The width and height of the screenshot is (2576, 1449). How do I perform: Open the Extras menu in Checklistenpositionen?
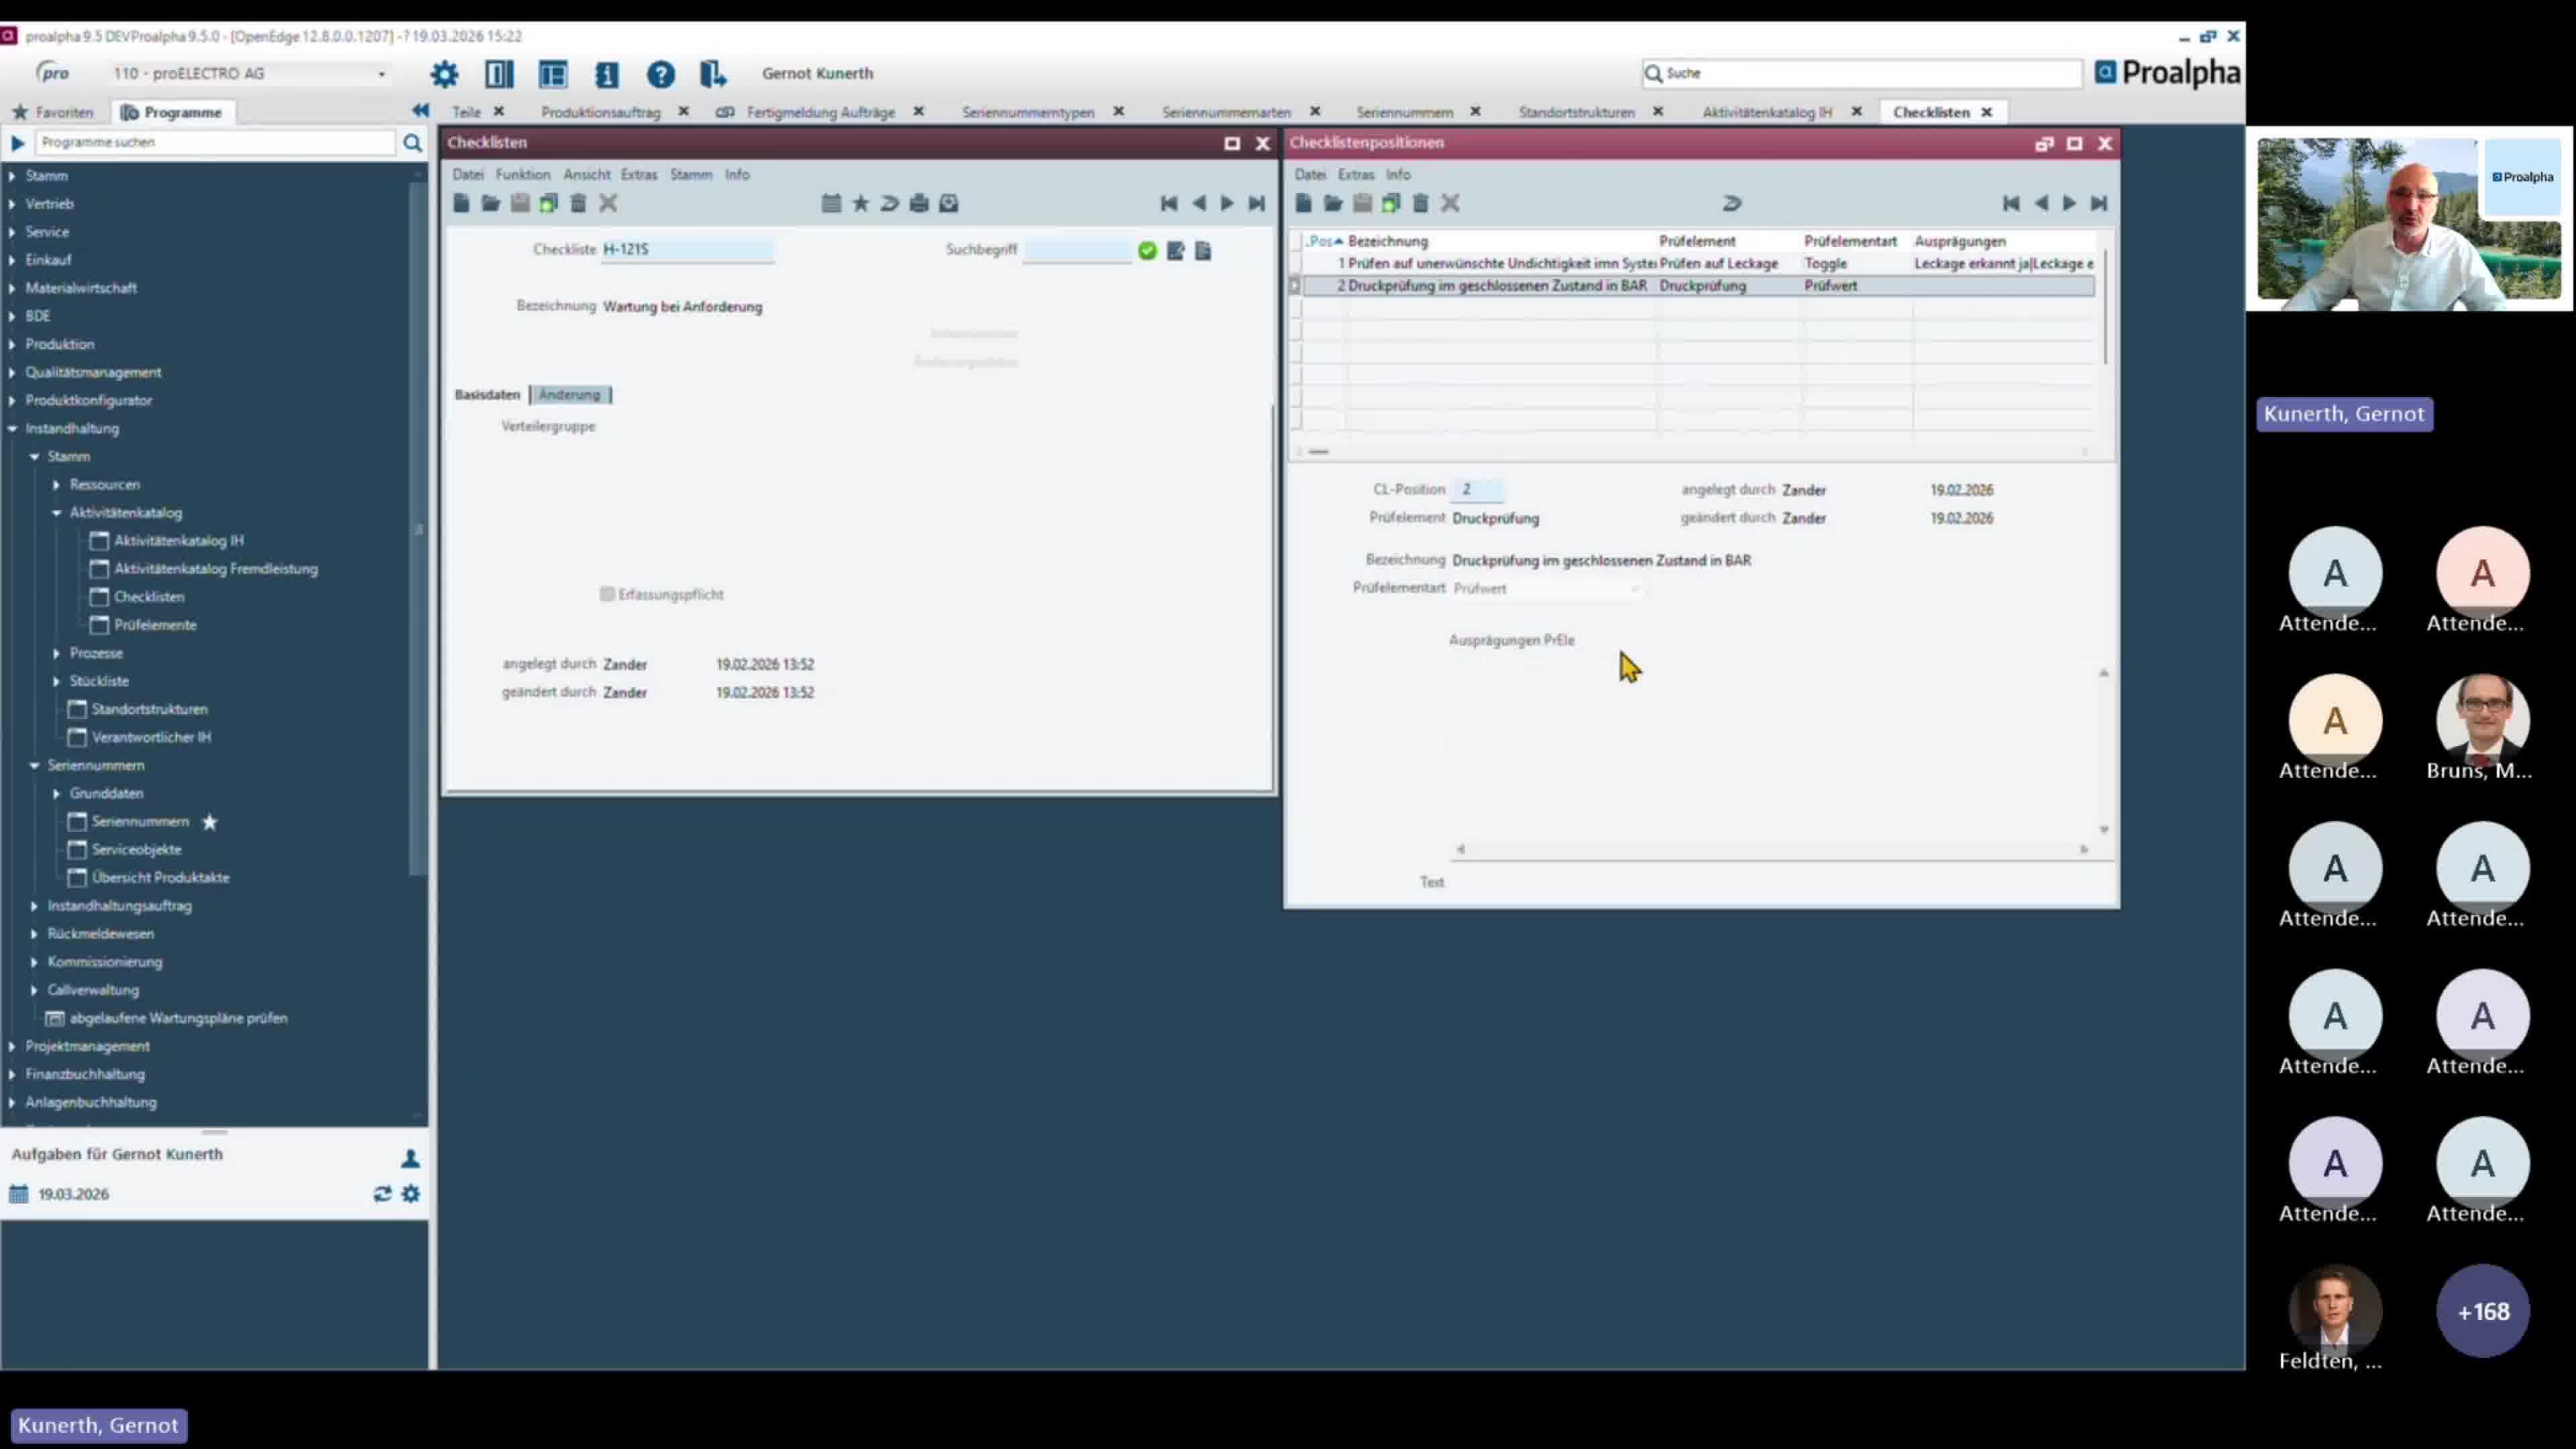[1356, 175]
